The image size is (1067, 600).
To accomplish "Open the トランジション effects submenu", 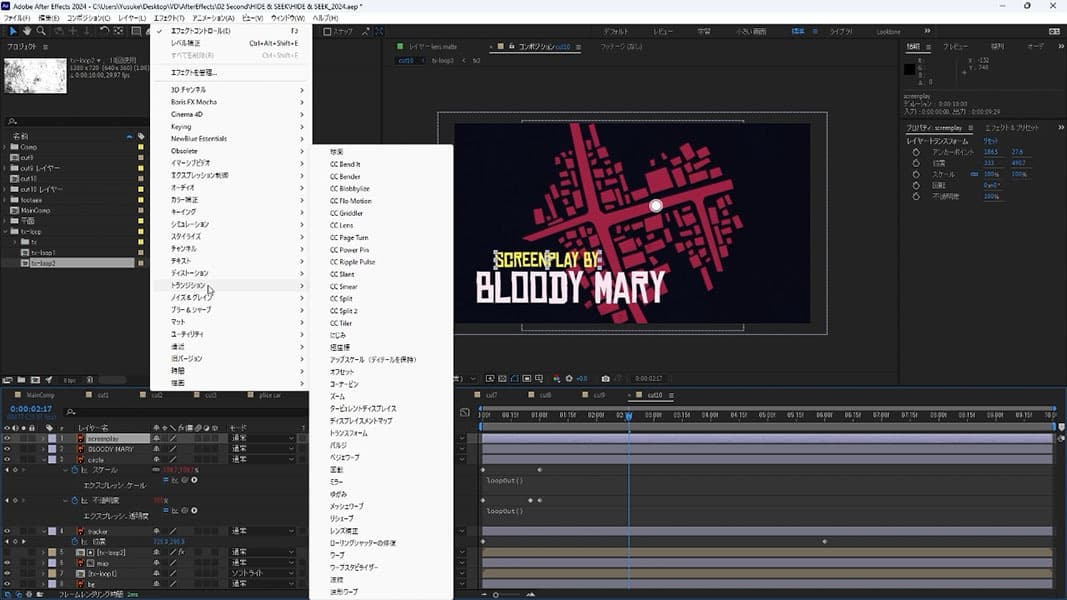I will 187,285.
